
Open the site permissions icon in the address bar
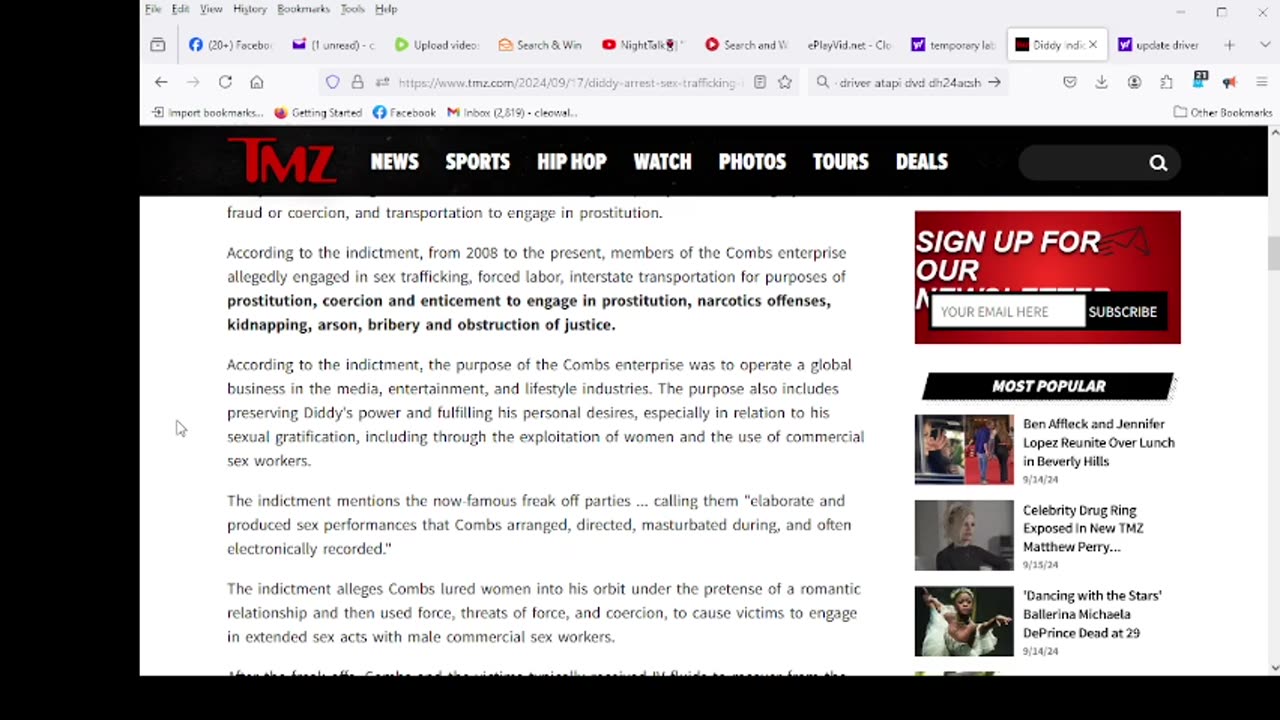click(x=382, y=82)
